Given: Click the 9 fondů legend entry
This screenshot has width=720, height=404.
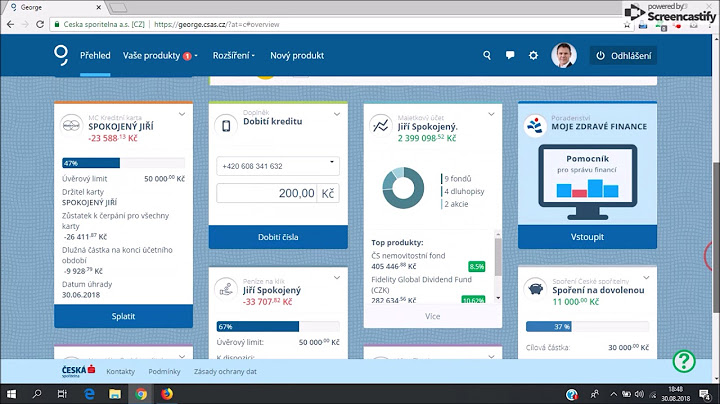Looking at the screenshot, I should (x=457, y=179).
